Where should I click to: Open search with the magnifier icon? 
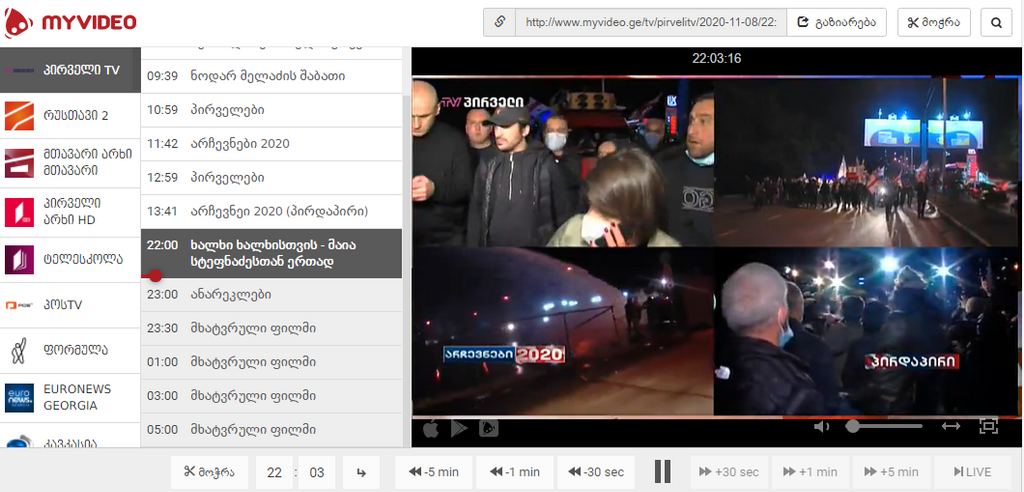click(x=996, y=22)
